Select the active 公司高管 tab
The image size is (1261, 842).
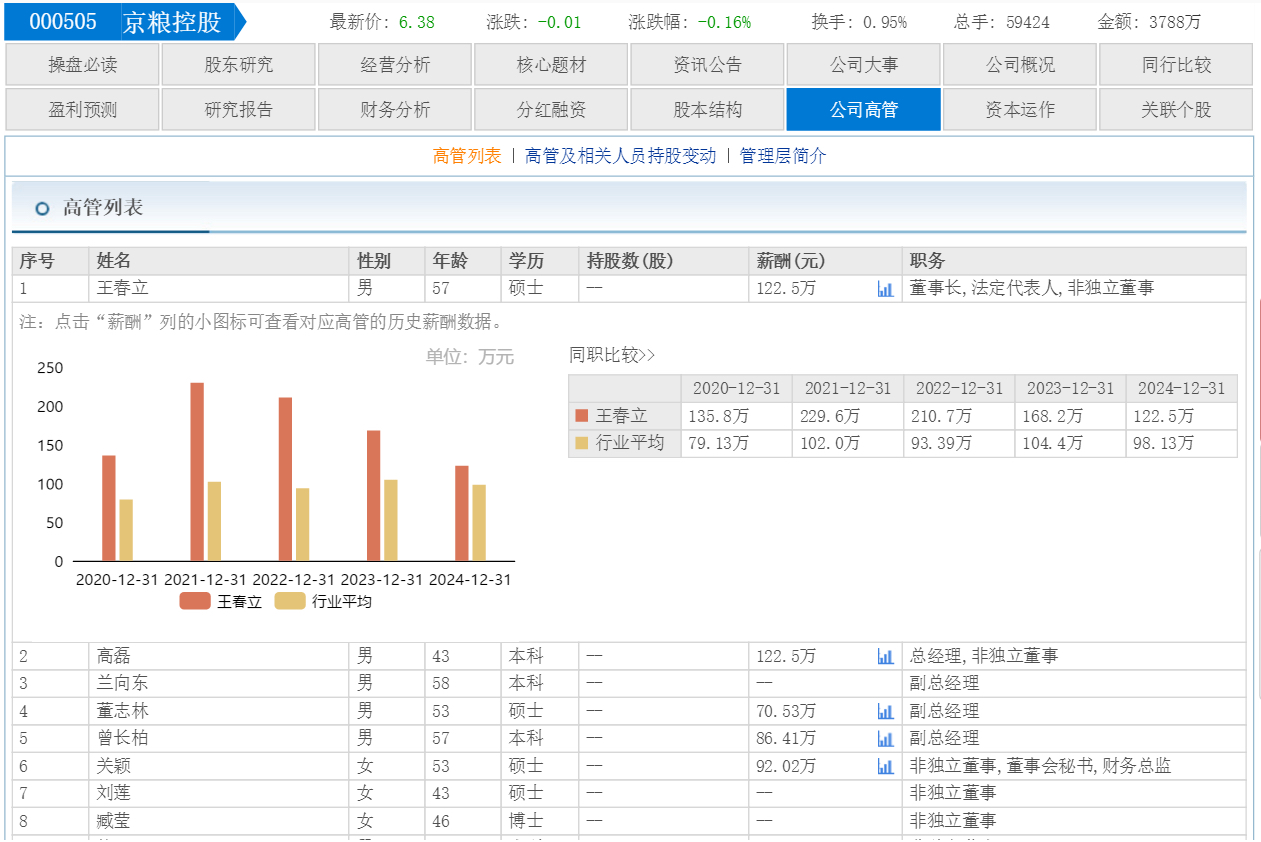point(864,109)
